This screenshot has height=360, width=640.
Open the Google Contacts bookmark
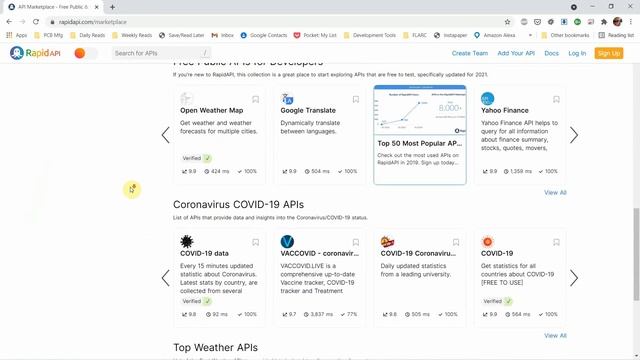[264, 35]
